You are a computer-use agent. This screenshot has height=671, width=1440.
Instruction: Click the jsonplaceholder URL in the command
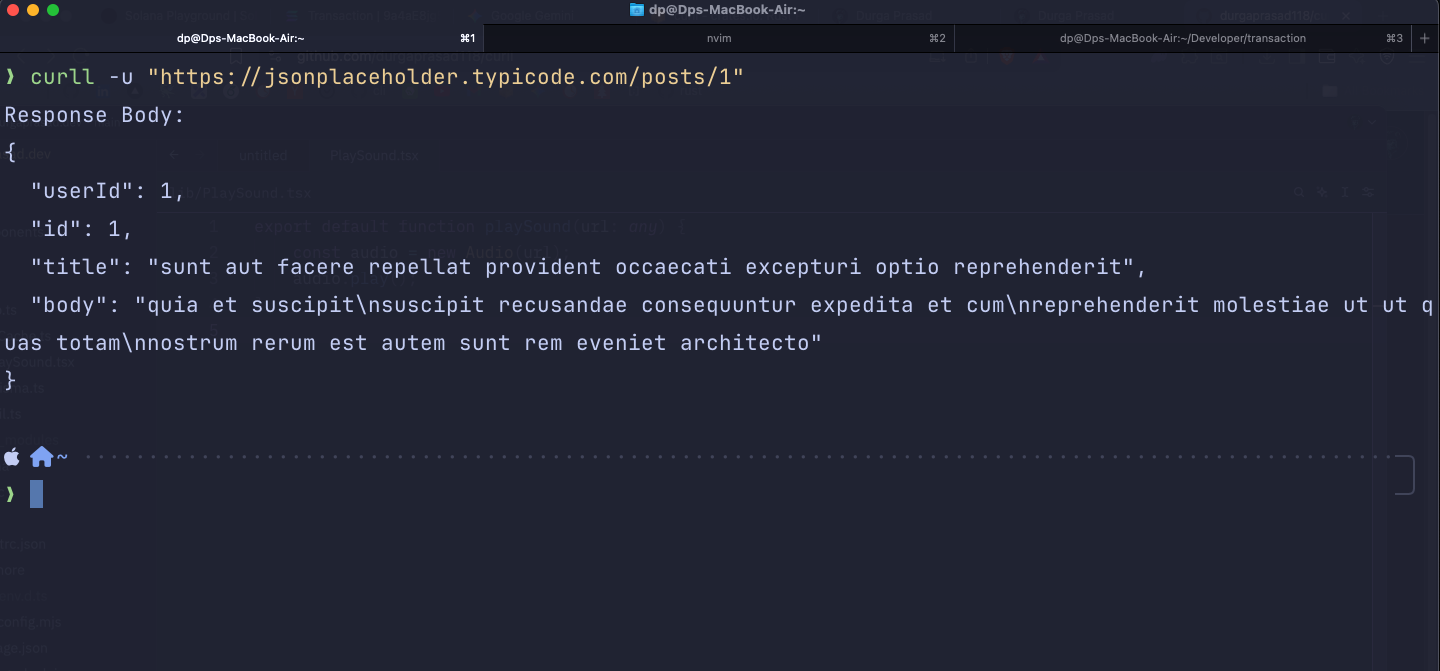[446, 77]
